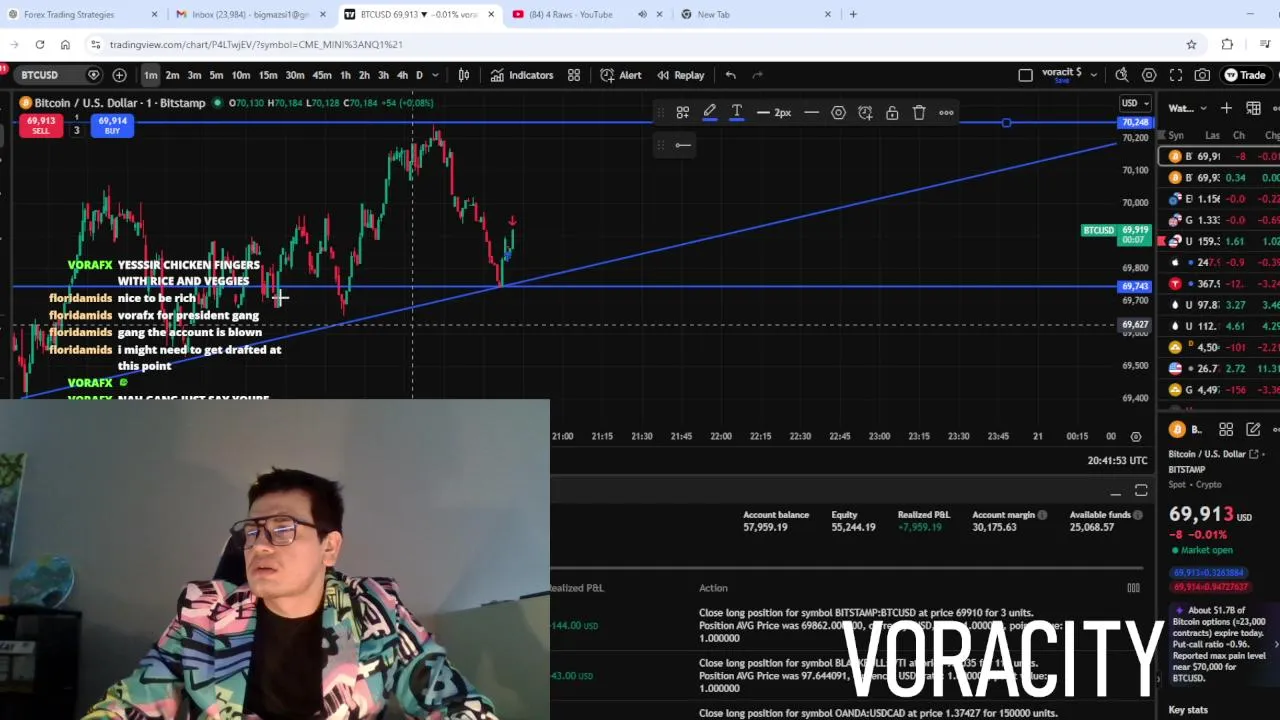Screen dimensions: 1280x720
Task: Delete the selected drawing with trash icon
Action: coord(919,113)
